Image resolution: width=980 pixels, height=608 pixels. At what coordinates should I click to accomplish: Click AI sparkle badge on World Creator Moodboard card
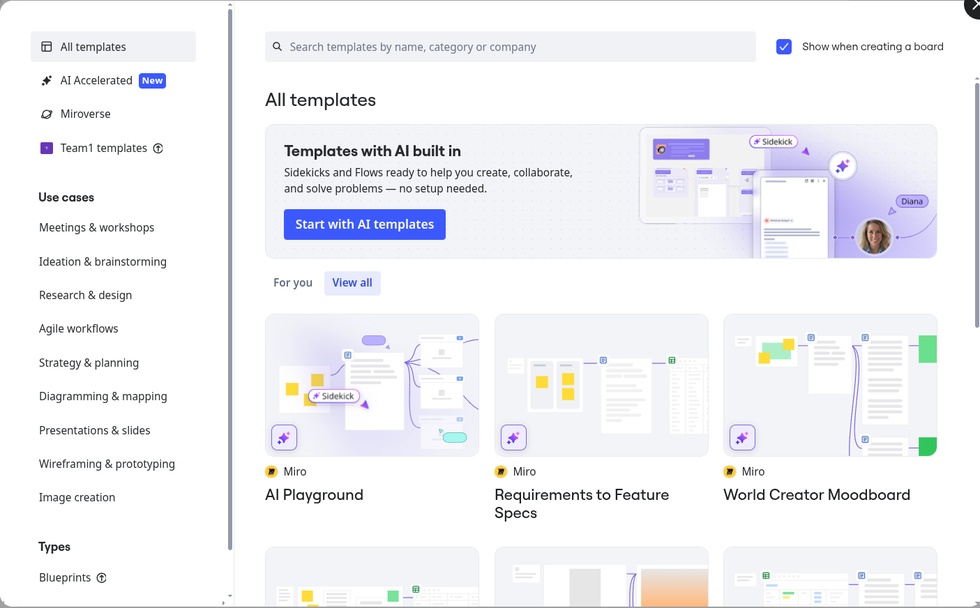click(x=742, y=437)
